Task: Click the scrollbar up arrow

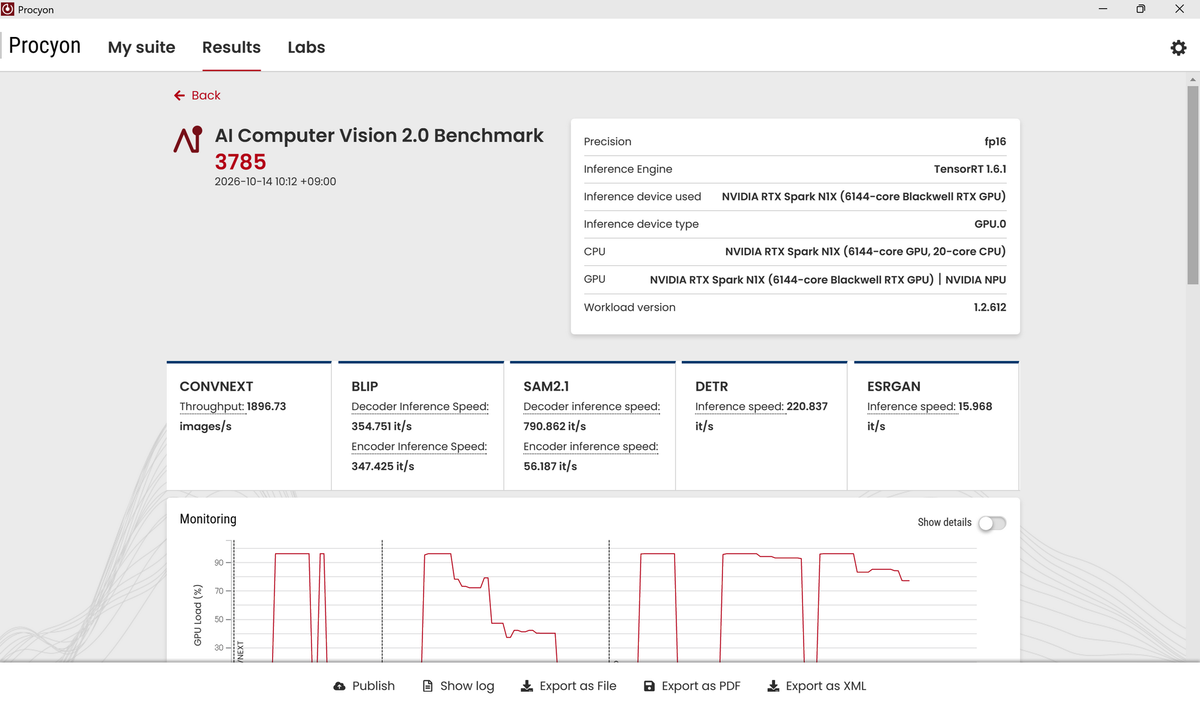Action: pyautogui.click(x=1192, y=78)
